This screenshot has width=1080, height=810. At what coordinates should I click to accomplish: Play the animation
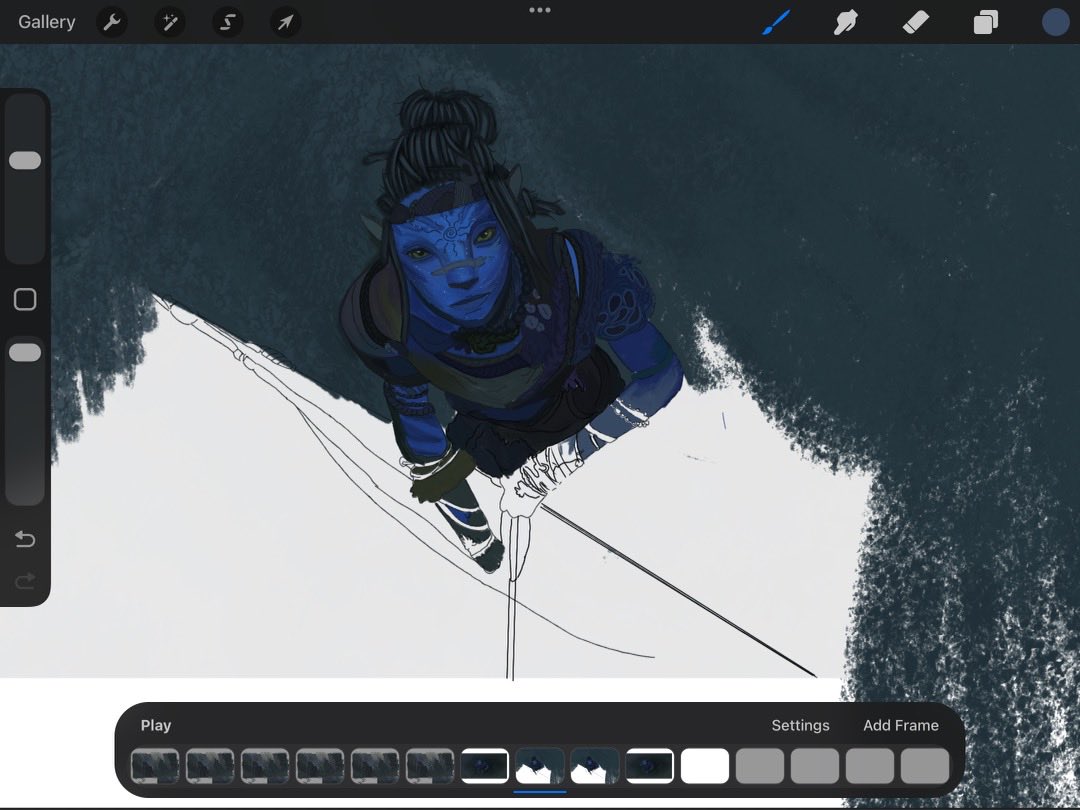pos(156,725)
